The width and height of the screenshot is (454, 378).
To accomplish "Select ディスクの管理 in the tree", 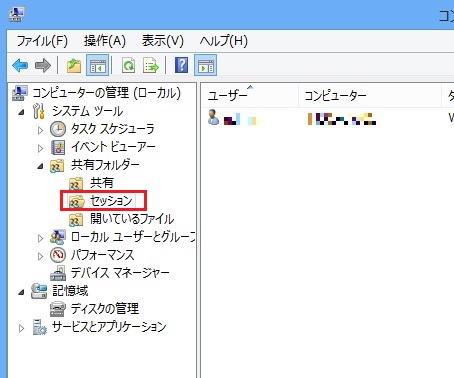I will click(x=105, y=309).
